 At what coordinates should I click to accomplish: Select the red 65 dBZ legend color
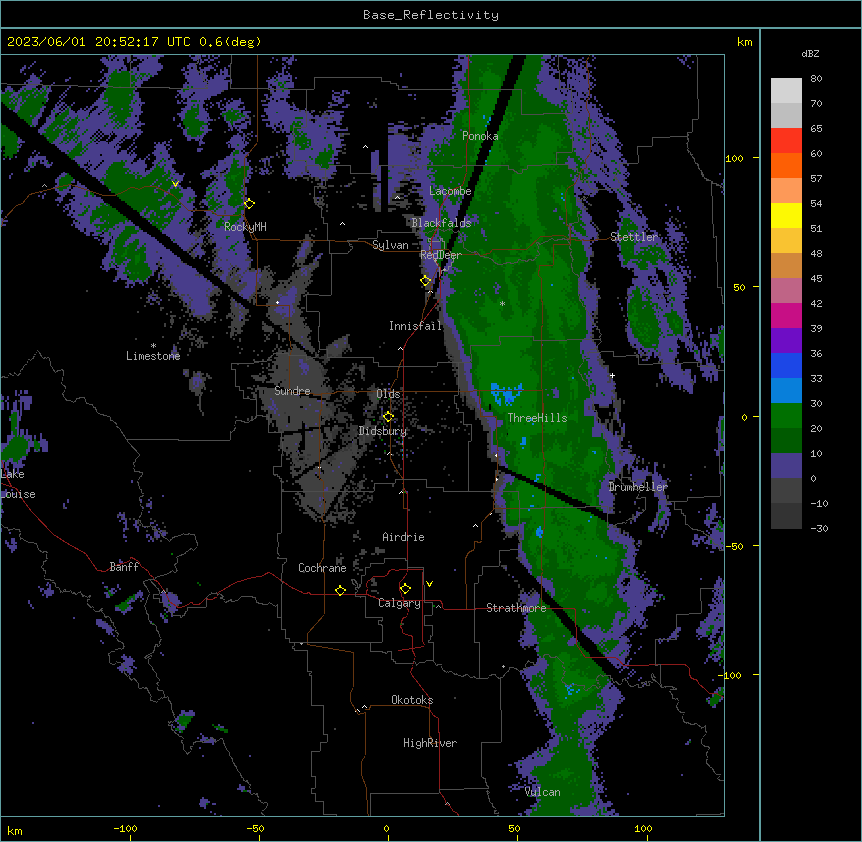point(786,141)
